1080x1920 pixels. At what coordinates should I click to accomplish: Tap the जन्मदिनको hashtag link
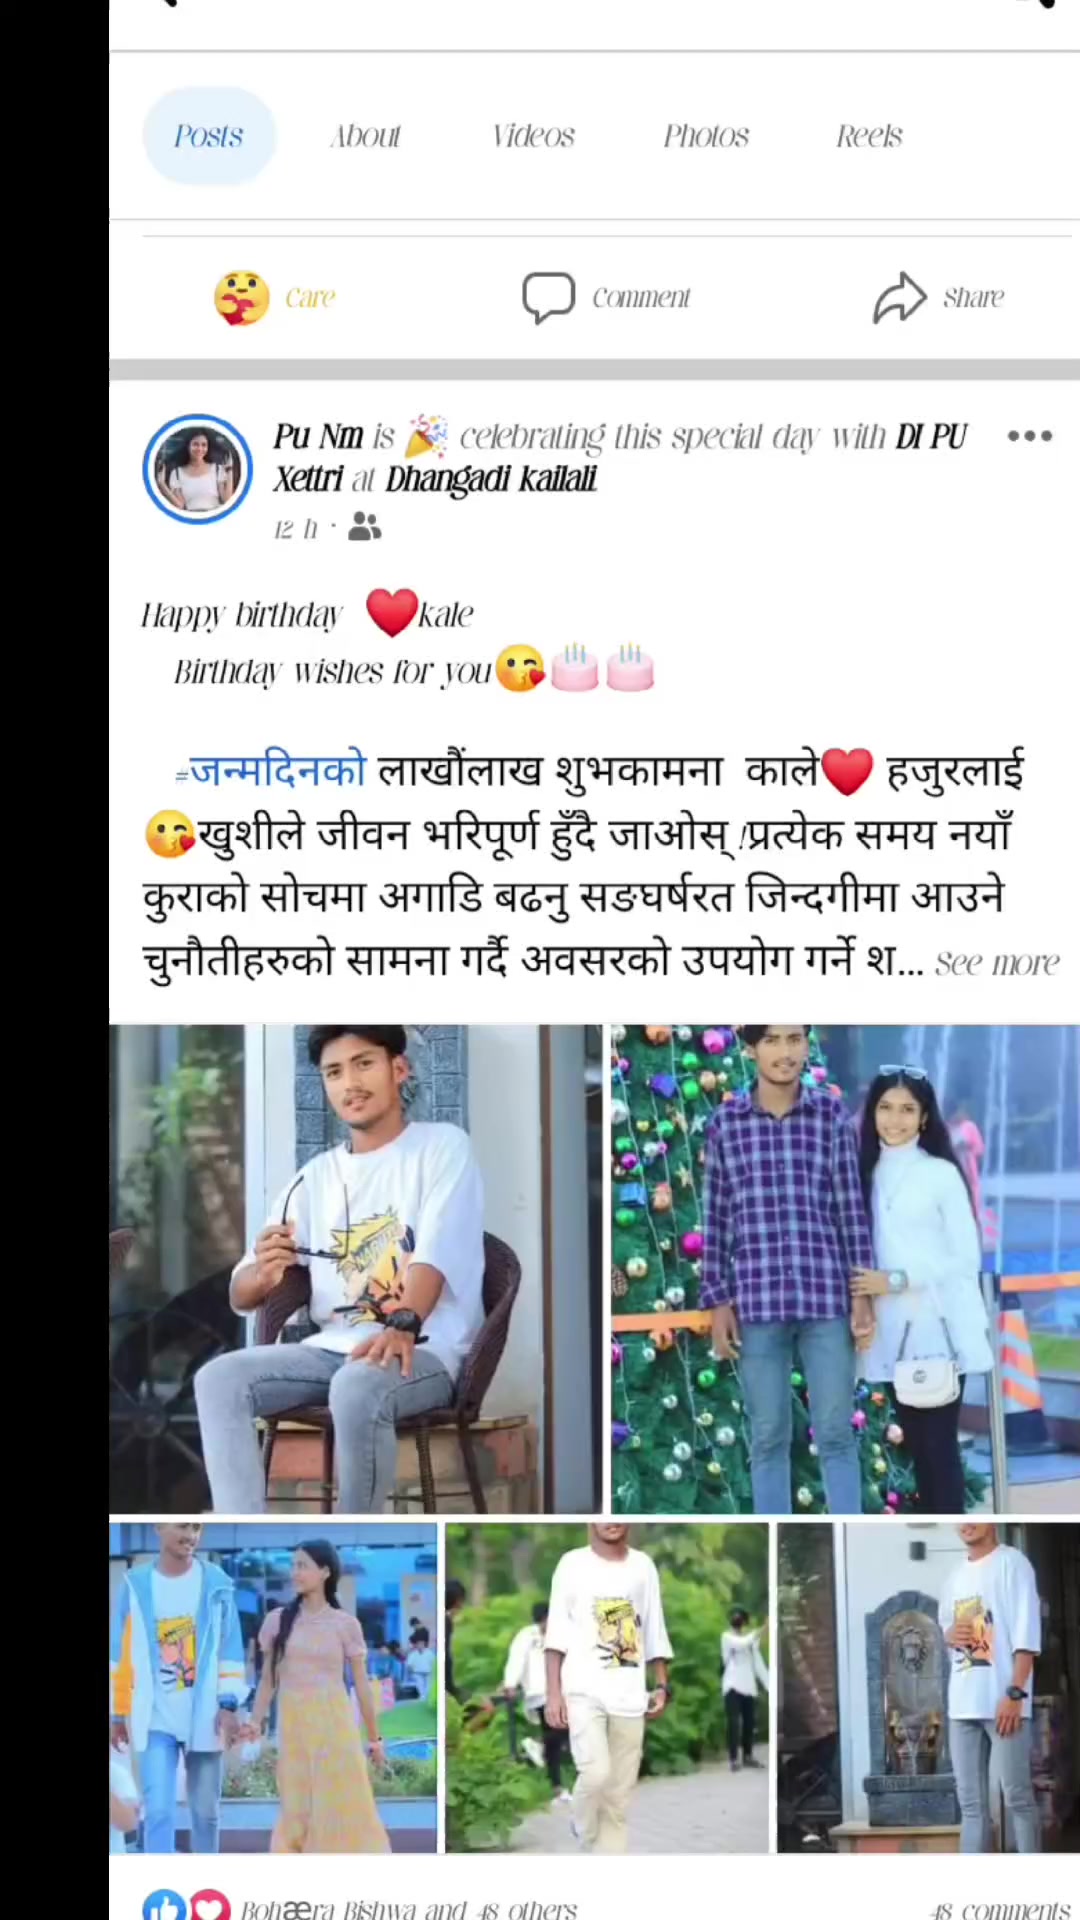point(270,771)
